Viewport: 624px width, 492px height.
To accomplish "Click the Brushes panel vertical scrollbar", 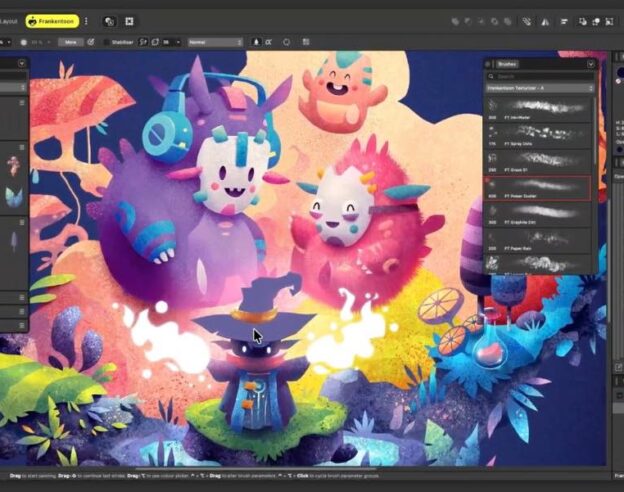I will pos(595,129).
